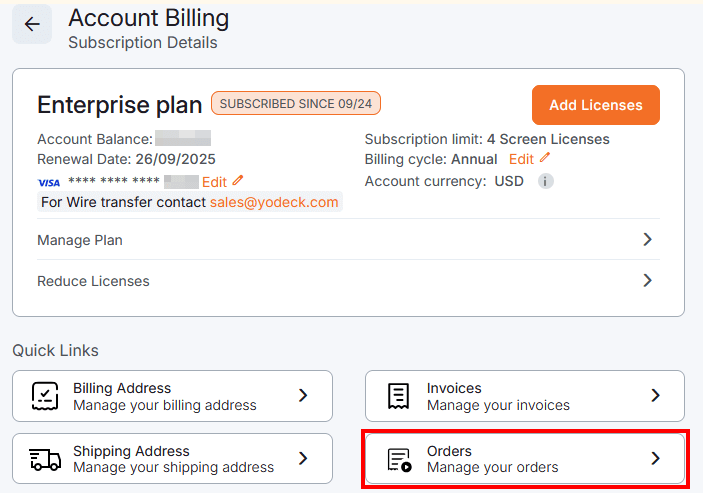Expand the Manage Plan row chevron
This screenshot has height=493, width=703.
[648, 240]
